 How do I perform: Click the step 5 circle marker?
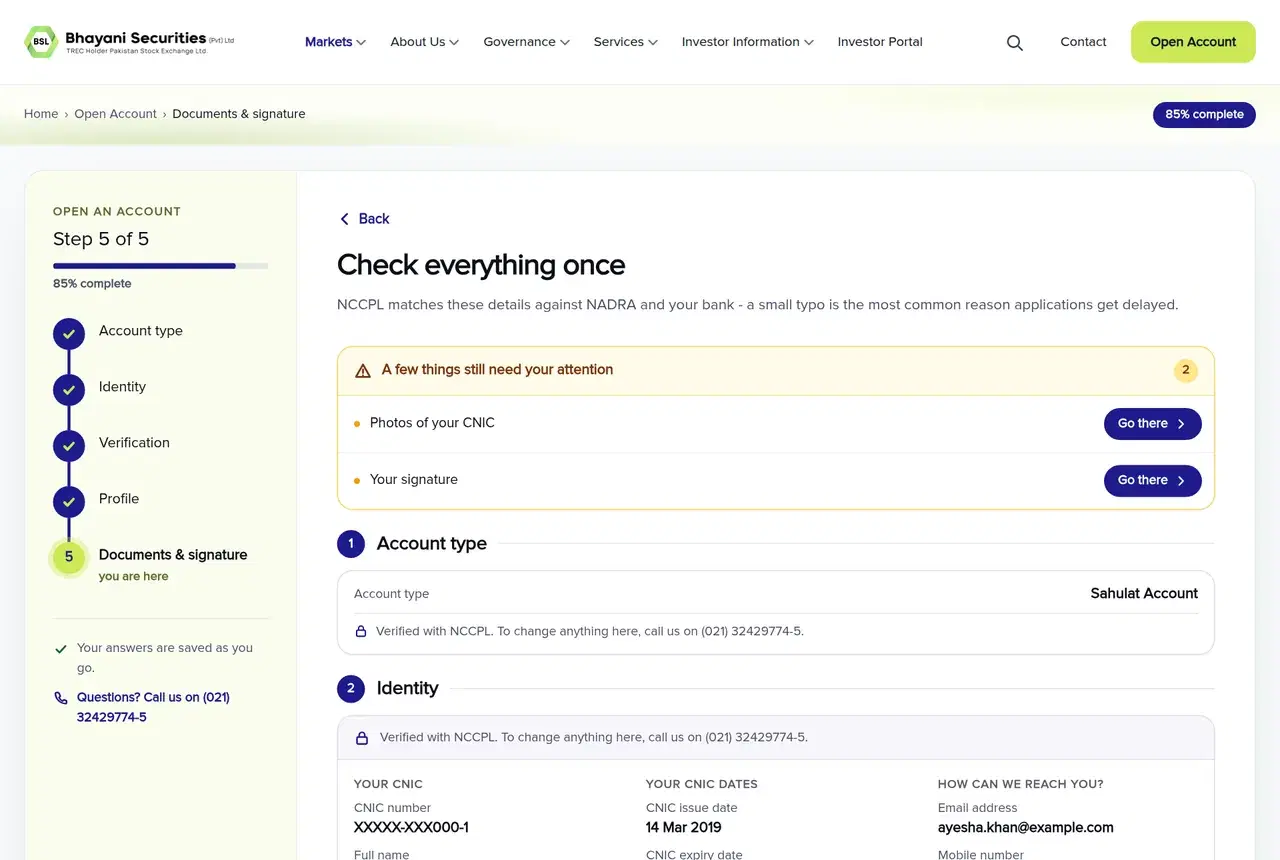tap(69, 558)
